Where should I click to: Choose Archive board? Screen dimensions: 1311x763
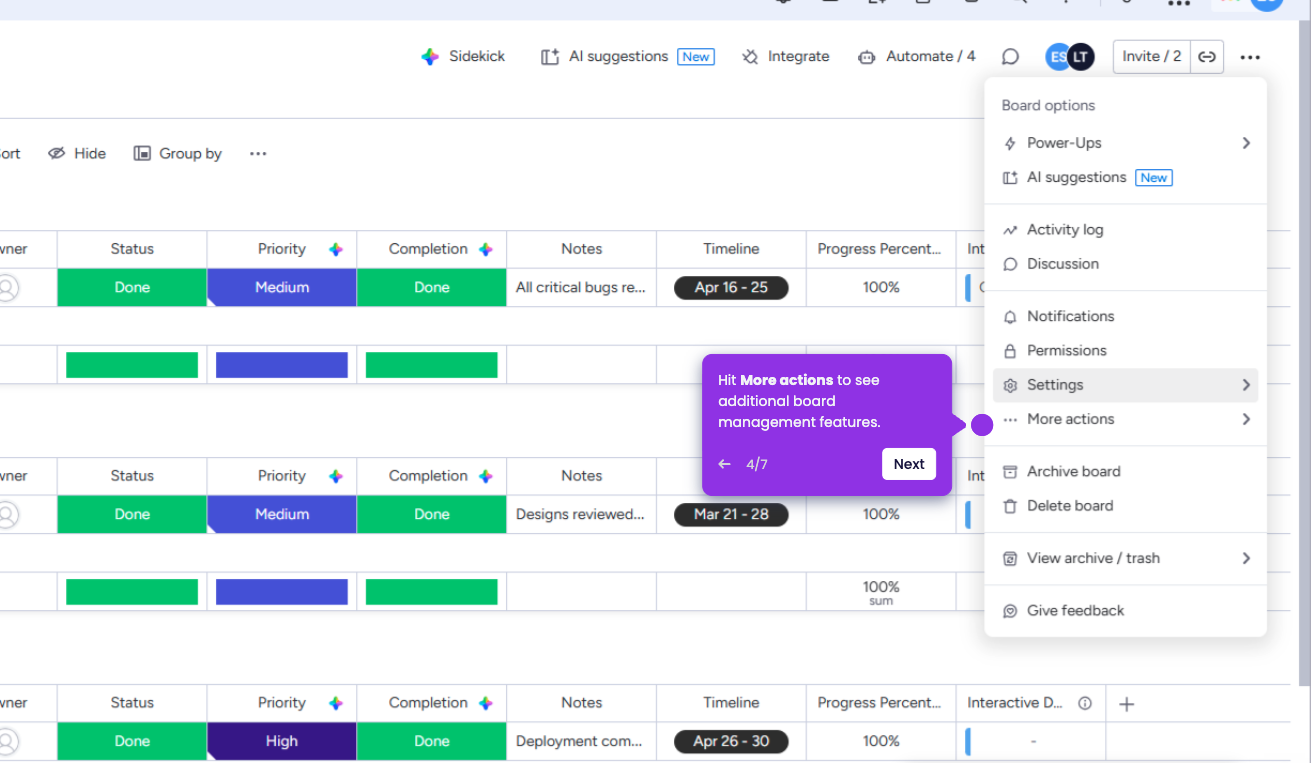click(1126, 472)
